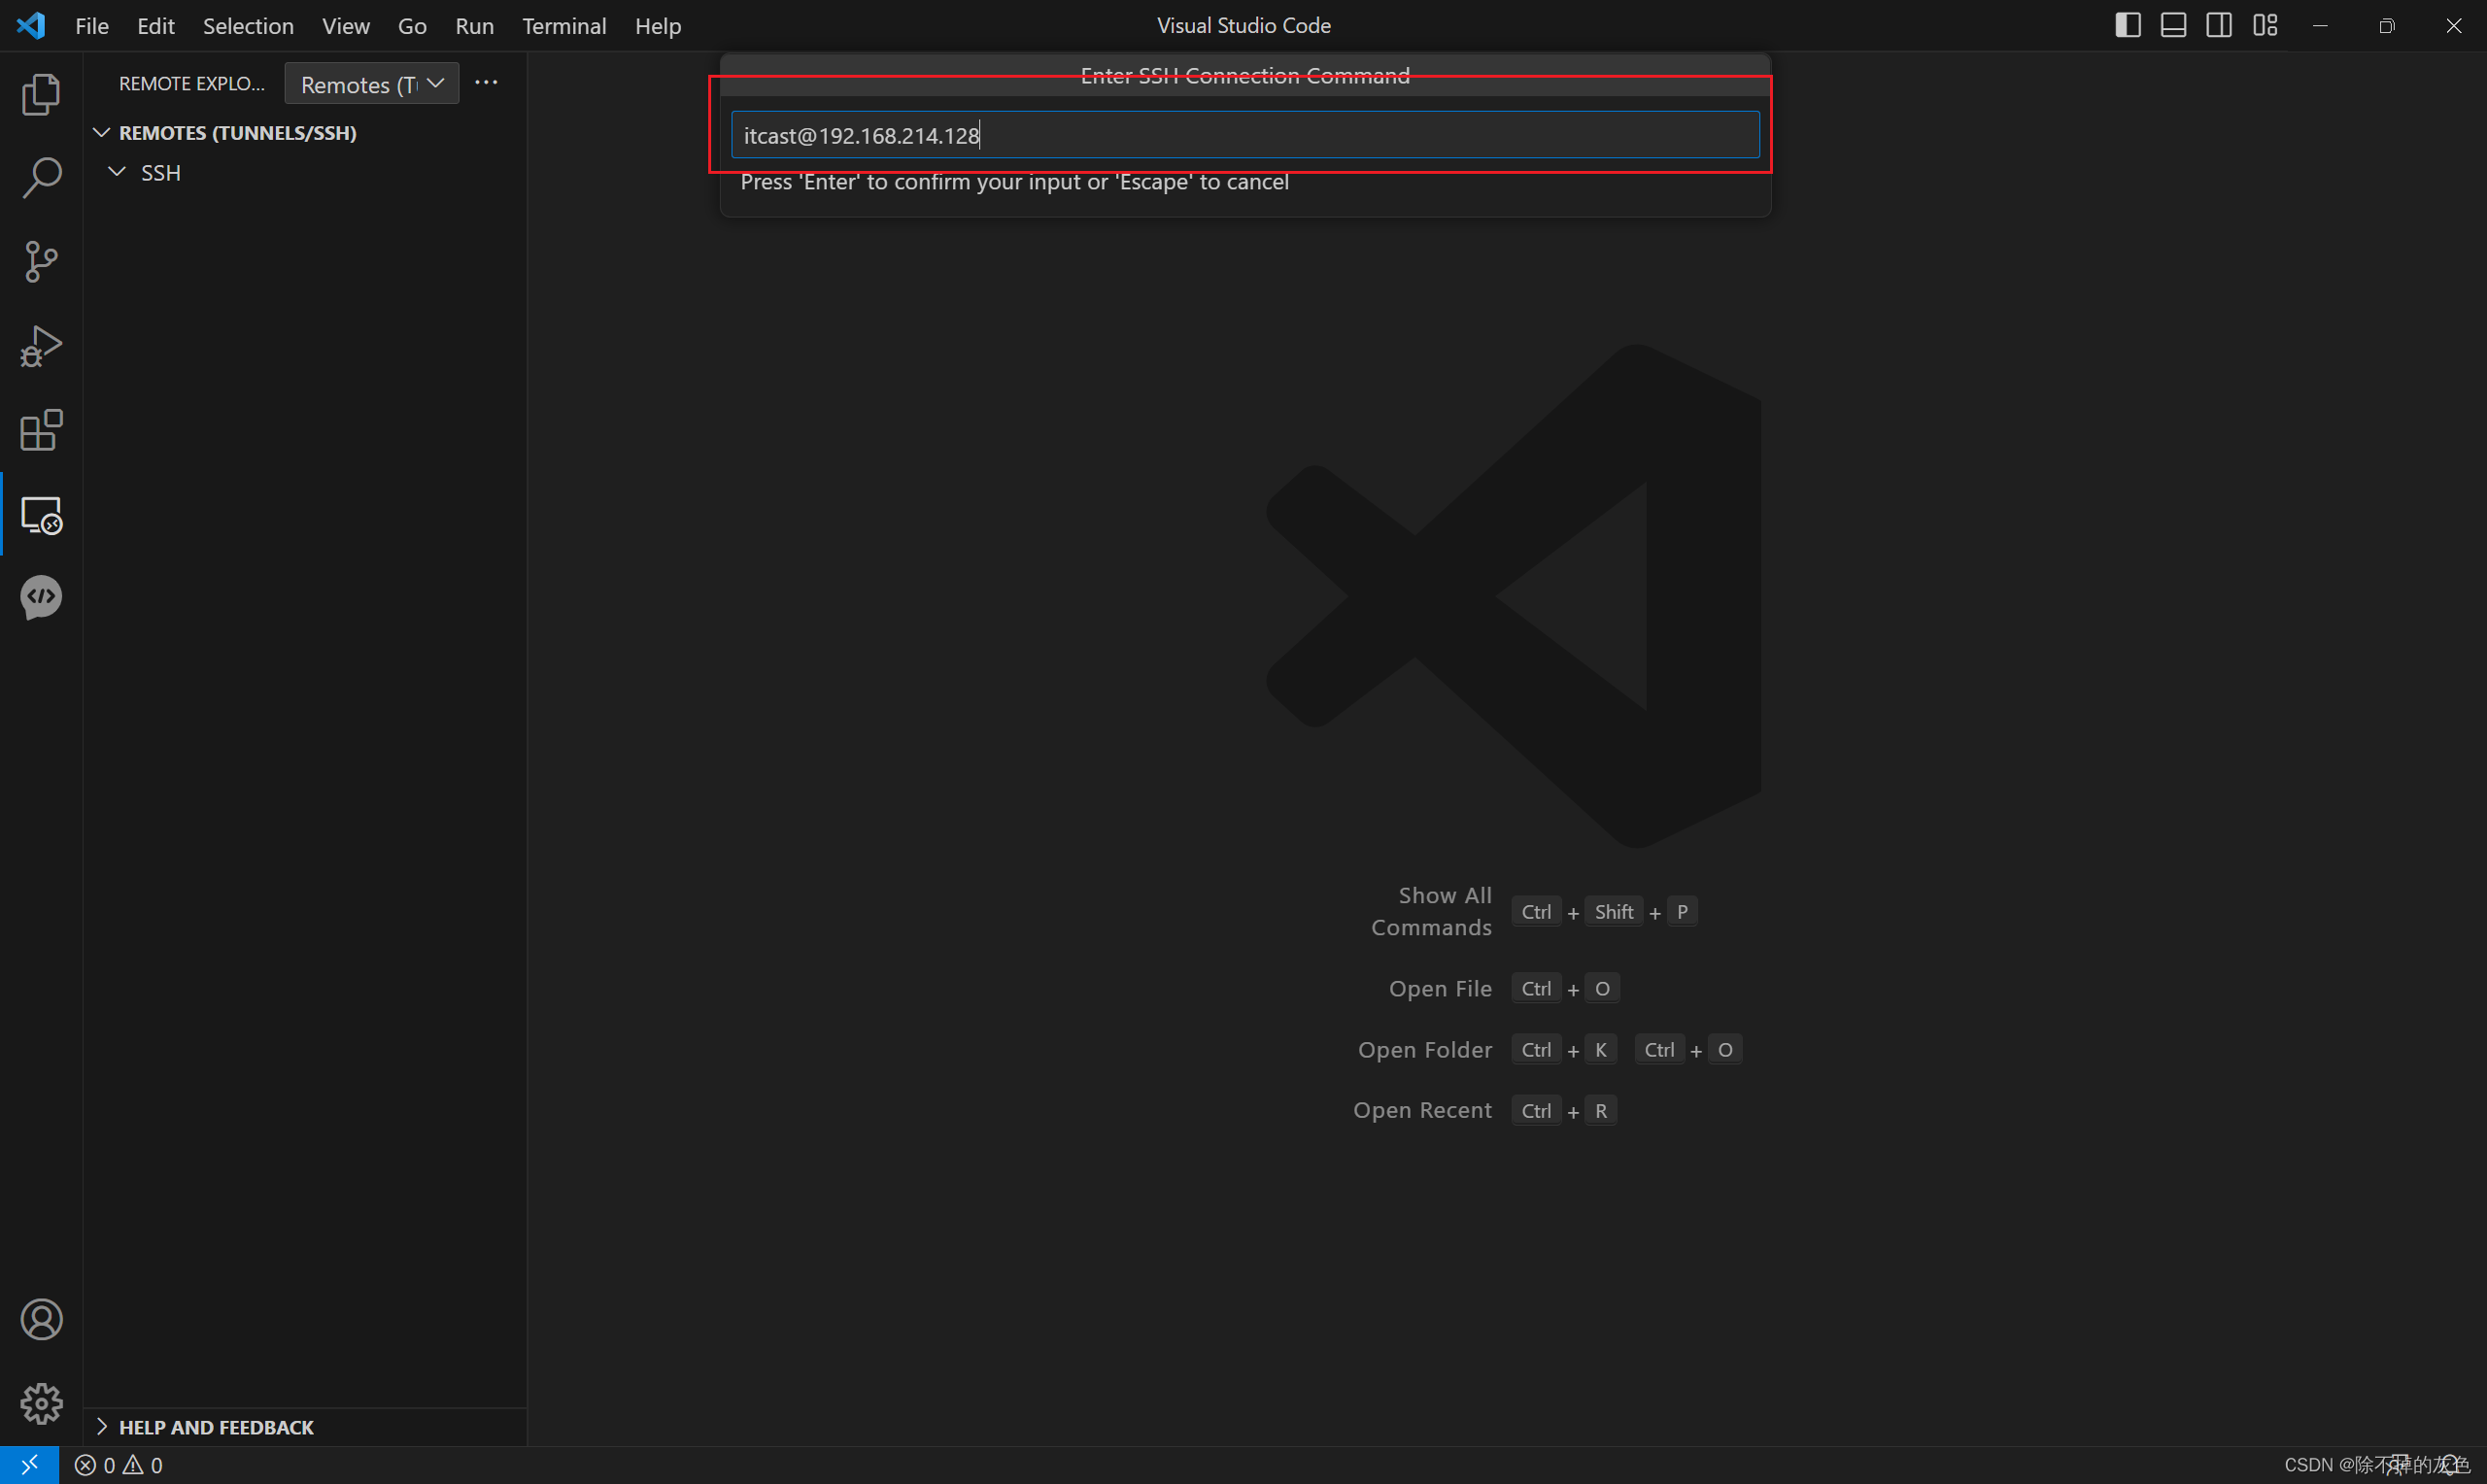Click the errors and warnings status item
This screenshot has width=2487, height=1484.
(x=120, y=1464)
